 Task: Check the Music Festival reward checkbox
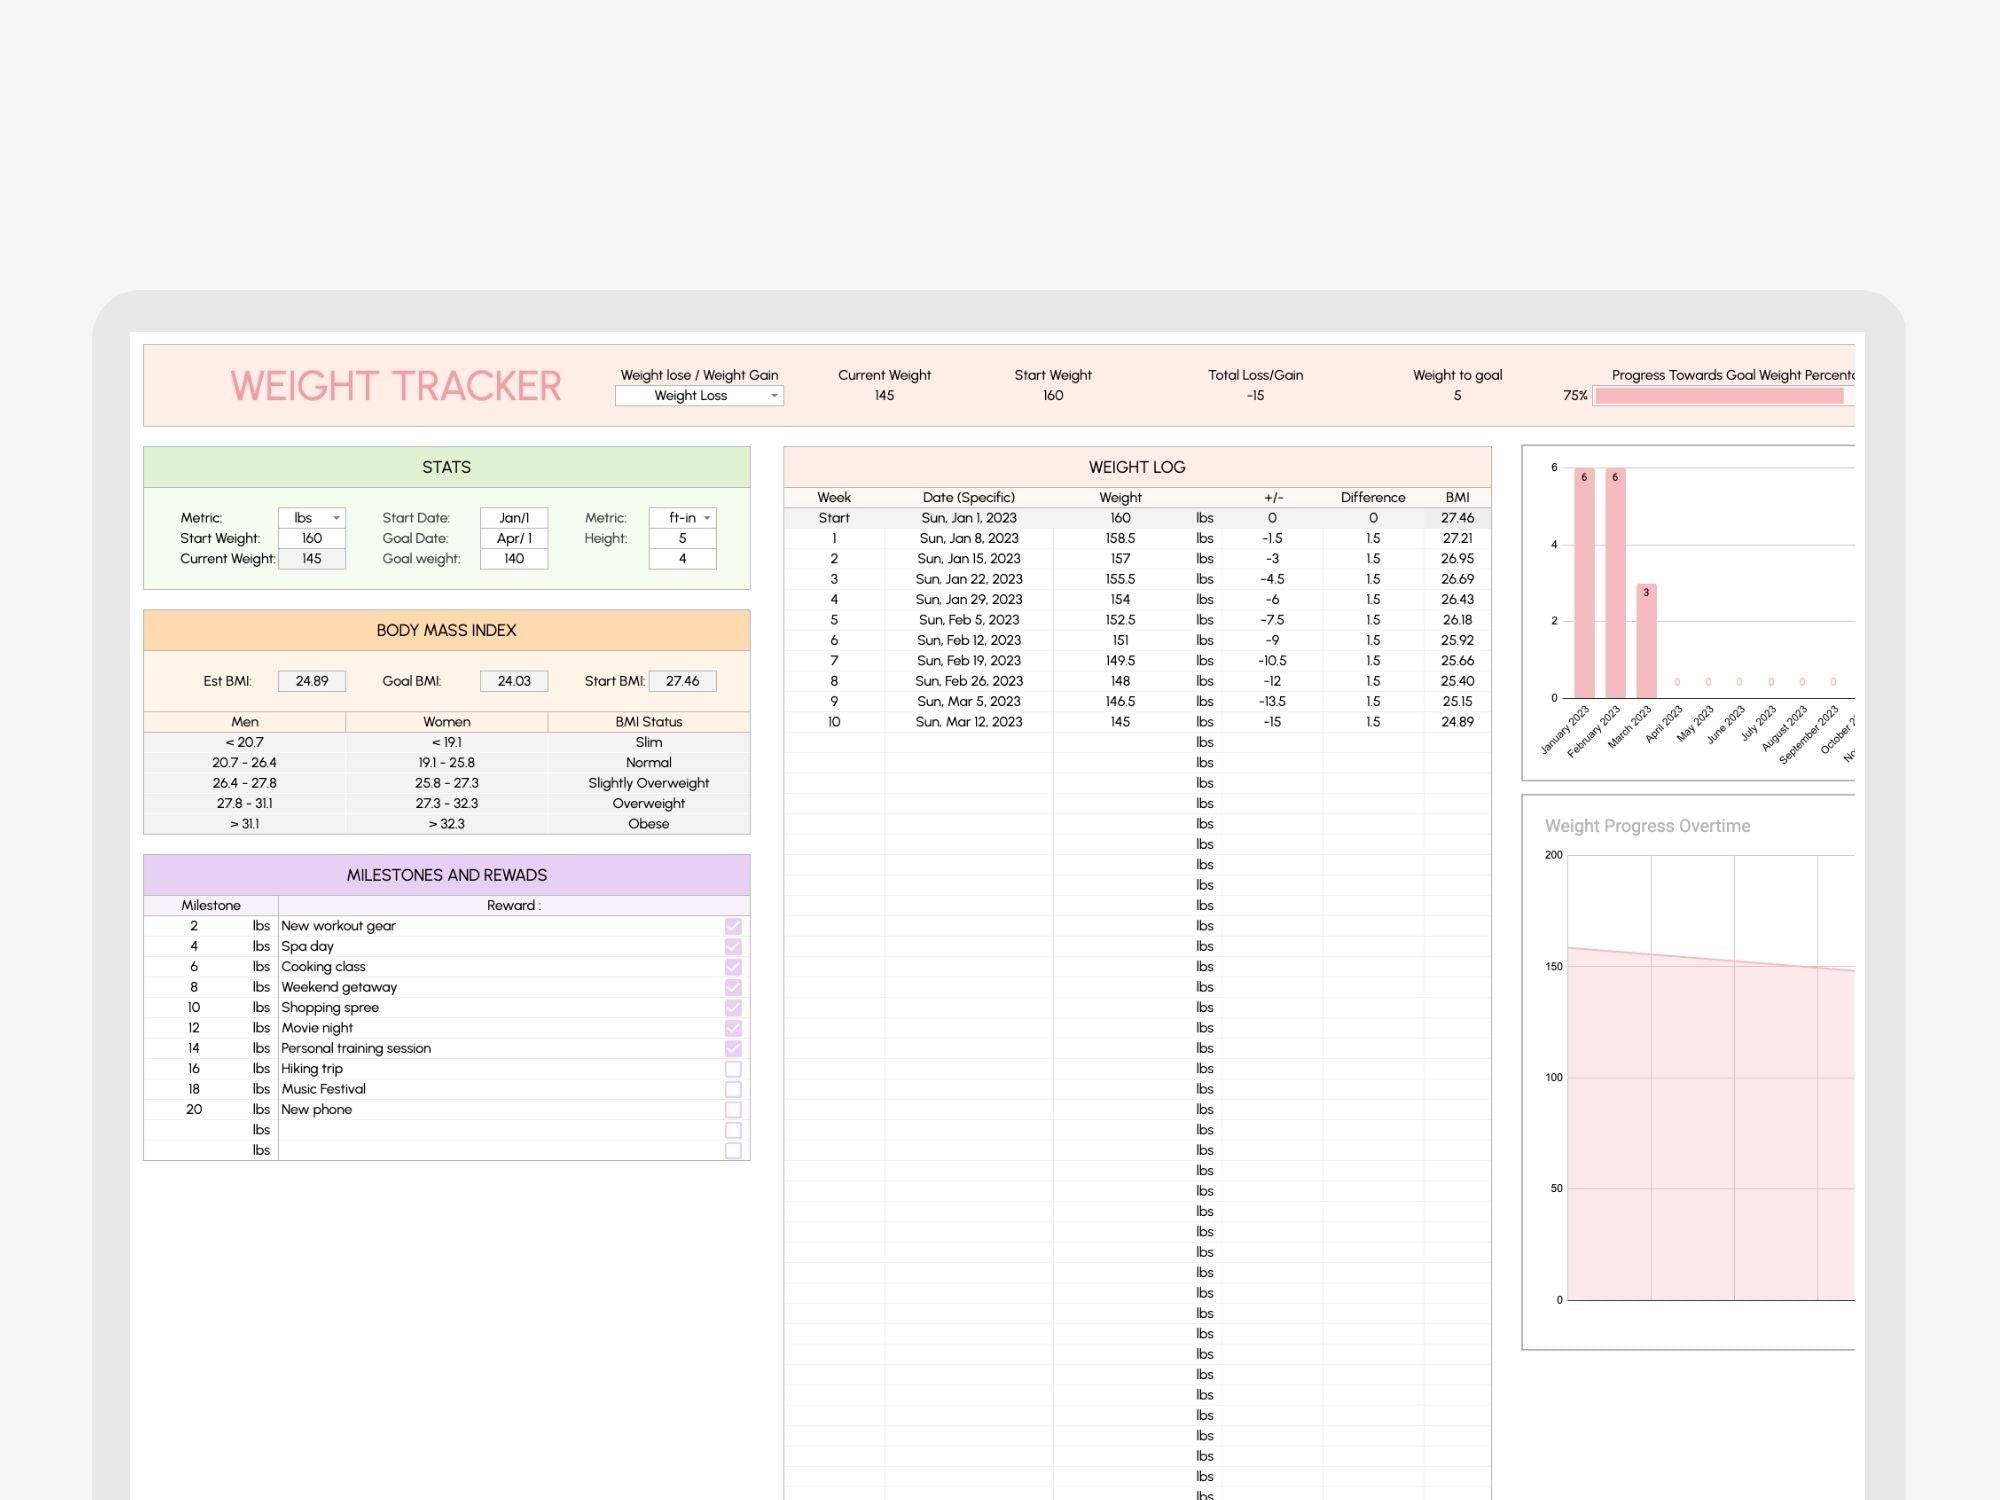coord(733,1089)
